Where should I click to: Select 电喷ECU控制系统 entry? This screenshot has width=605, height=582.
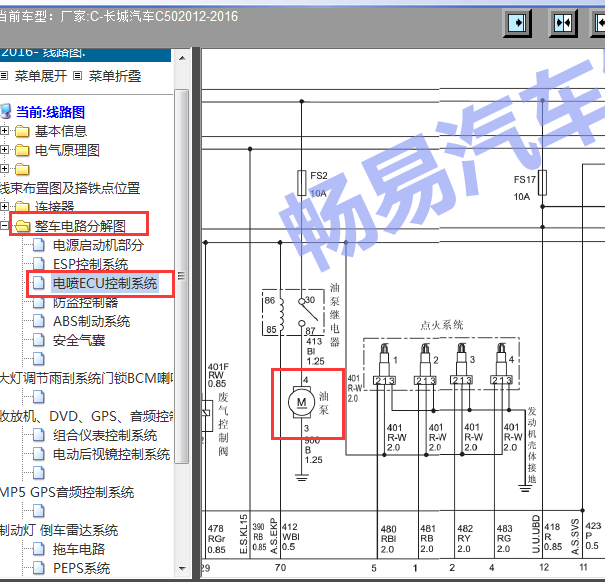(105, 283)
